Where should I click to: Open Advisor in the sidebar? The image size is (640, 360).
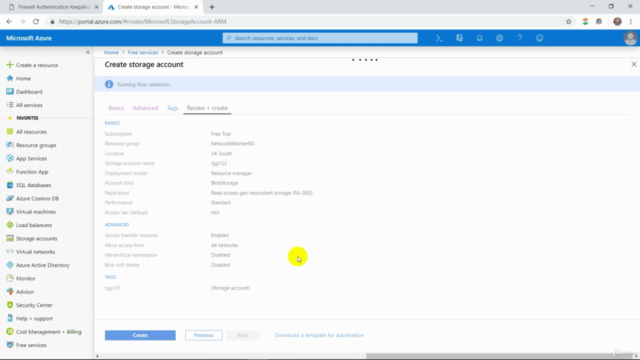click(x=25, y=292)
